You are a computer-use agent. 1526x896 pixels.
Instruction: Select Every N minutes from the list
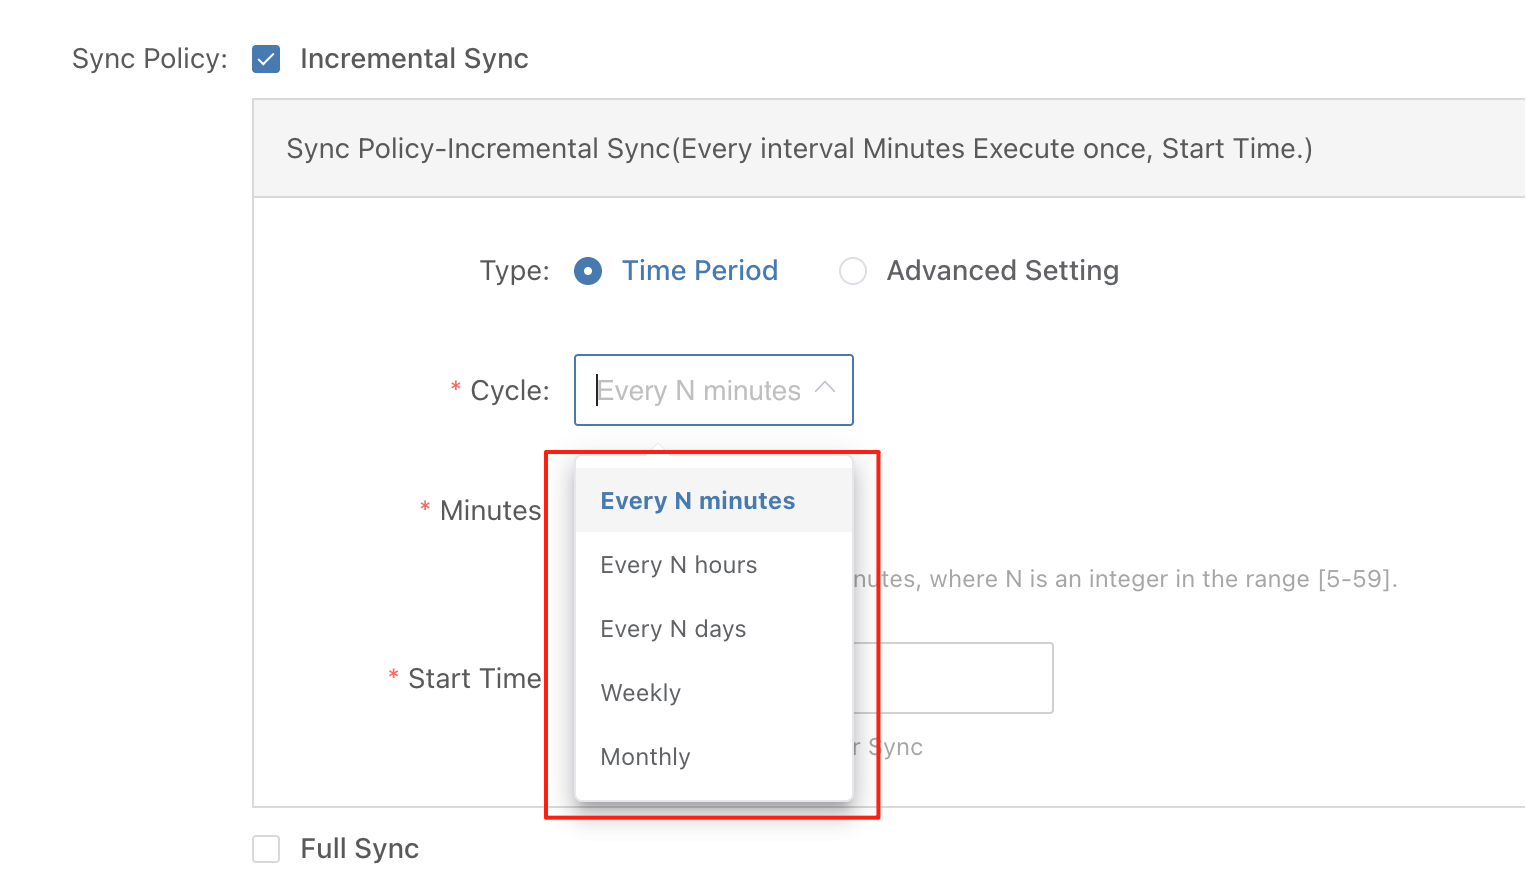tap(697, 501)
